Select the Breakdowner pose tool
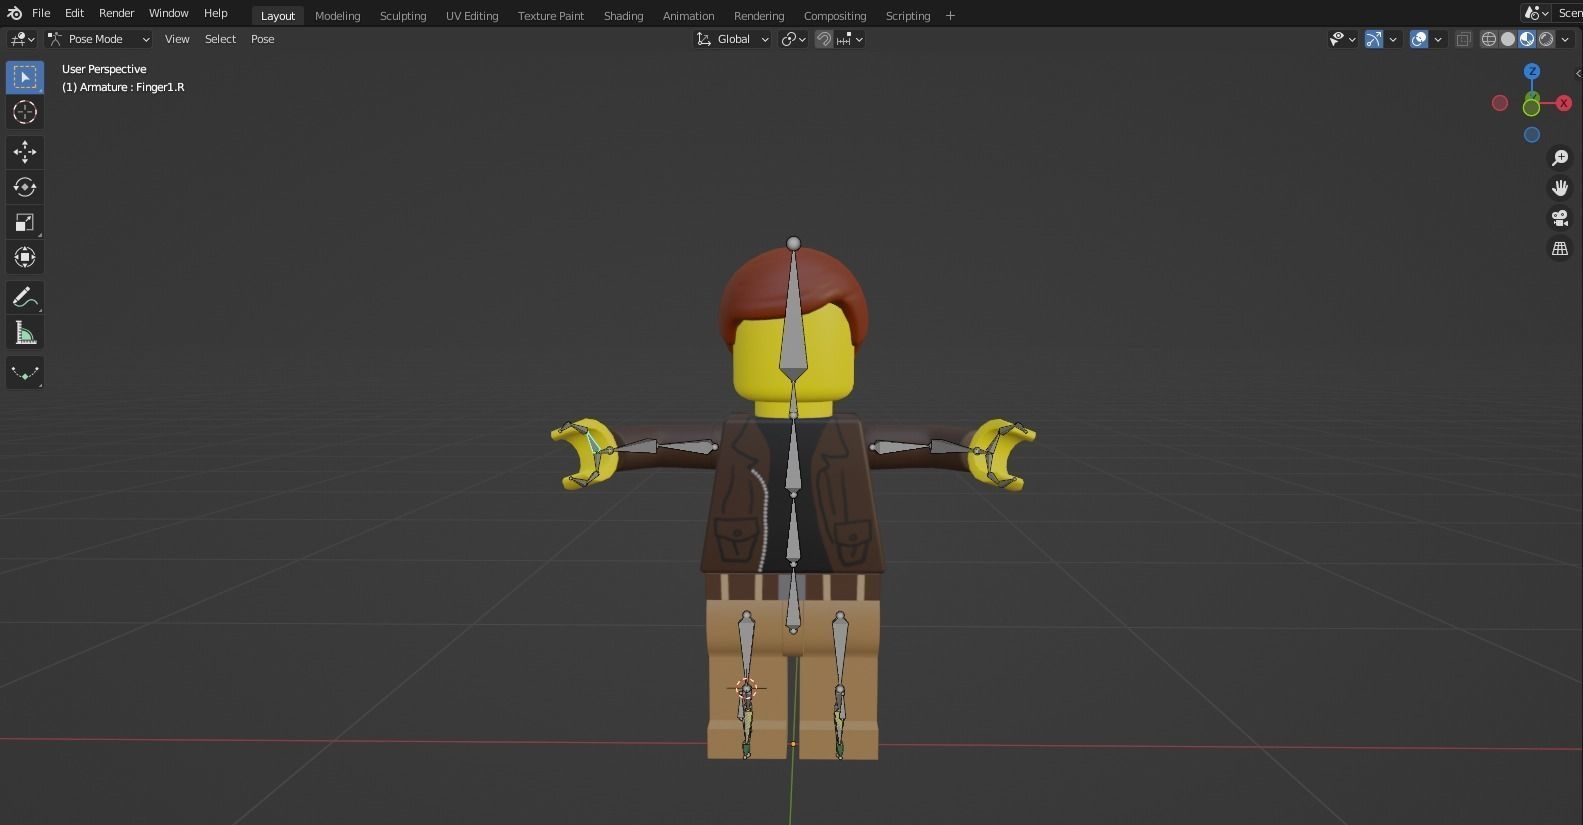 pyautogui.click(x=25, y=373)
